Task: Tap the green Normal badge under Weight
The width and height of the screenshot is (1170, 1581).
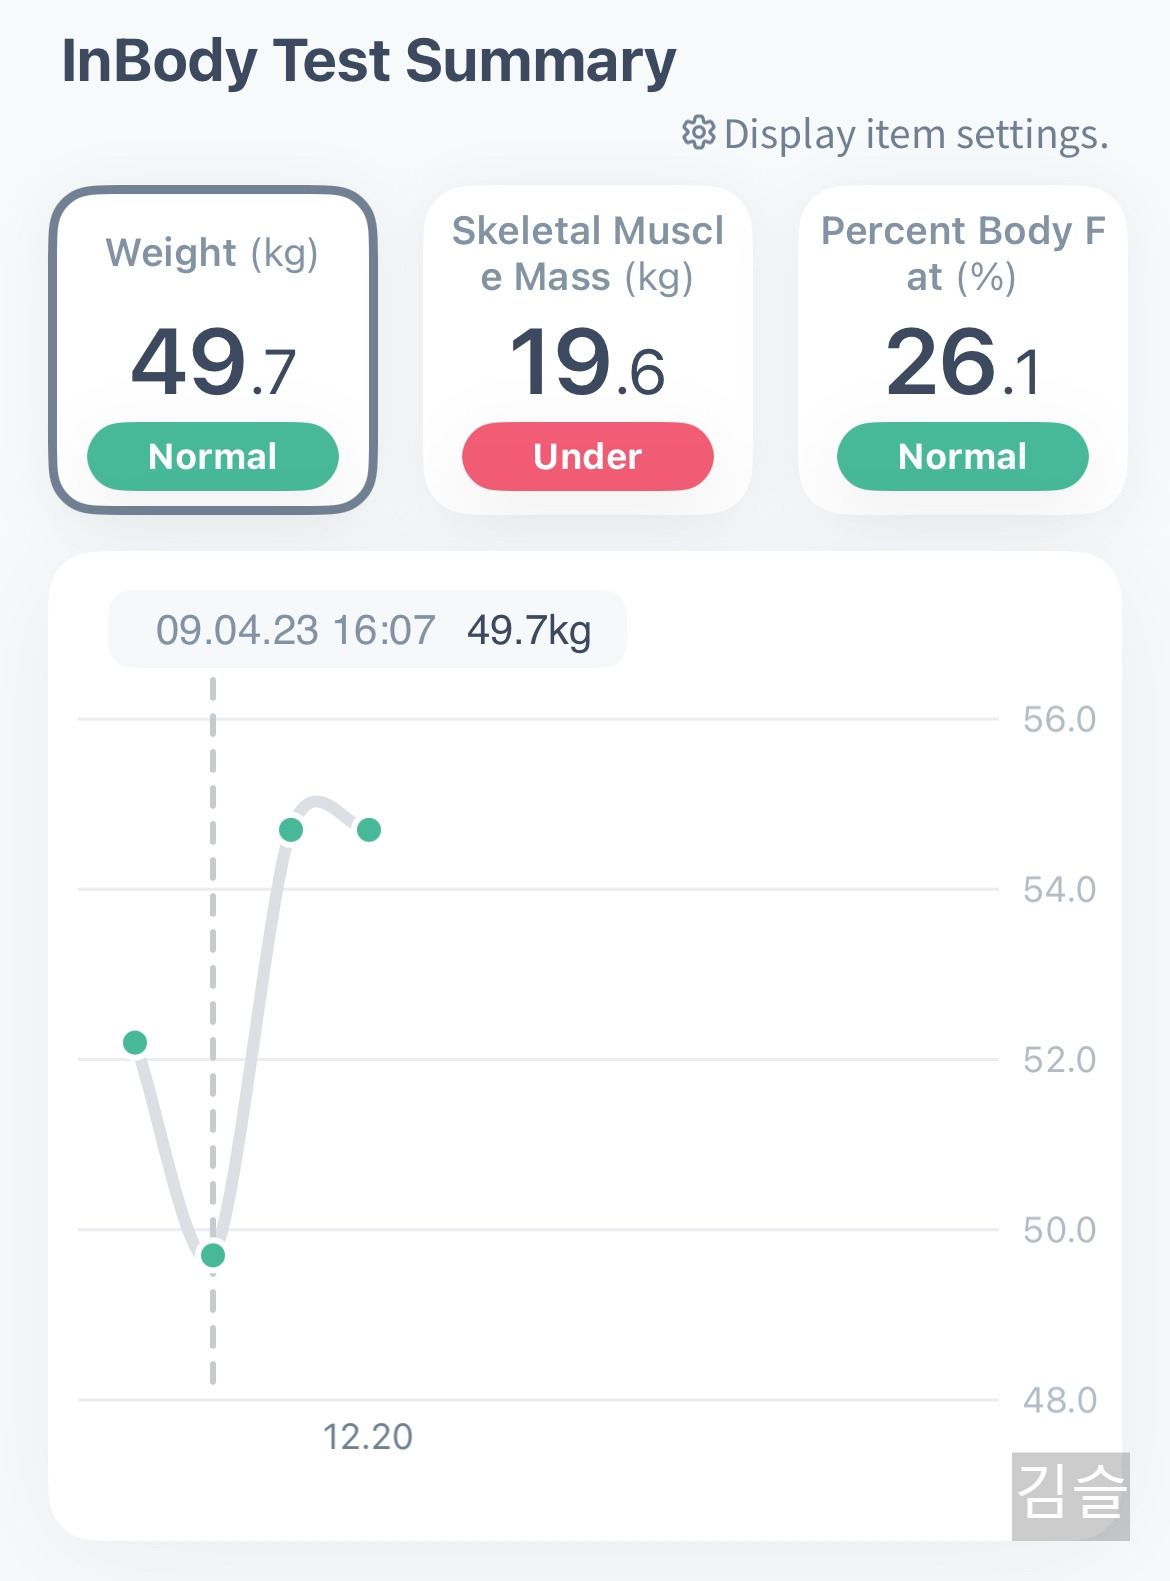Action: 213,456
